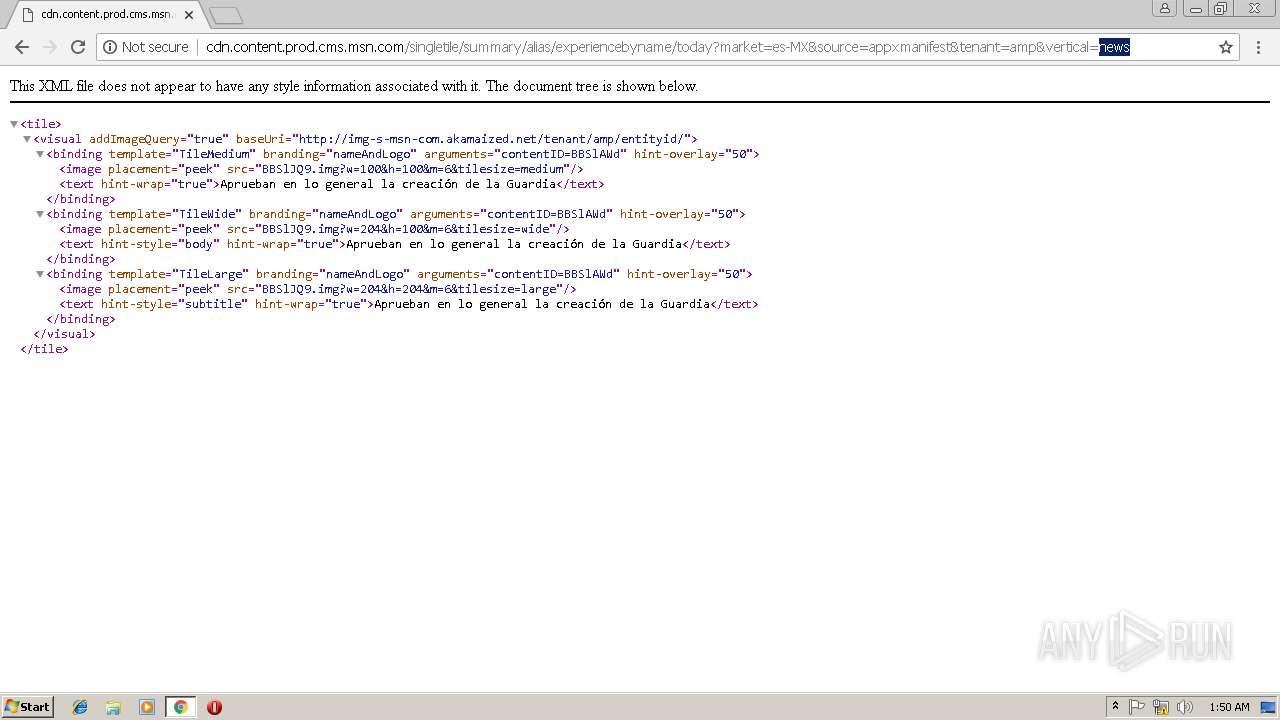
Task: Collapse the TileLarge binding node
Action: [40, 274]
